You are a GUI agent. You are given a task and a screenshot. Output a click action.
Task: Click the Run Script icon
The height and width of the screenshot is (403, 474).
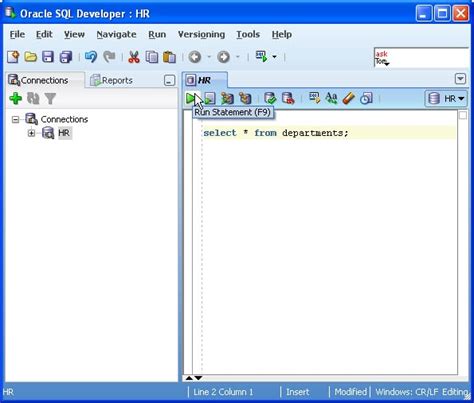(210, 98)
